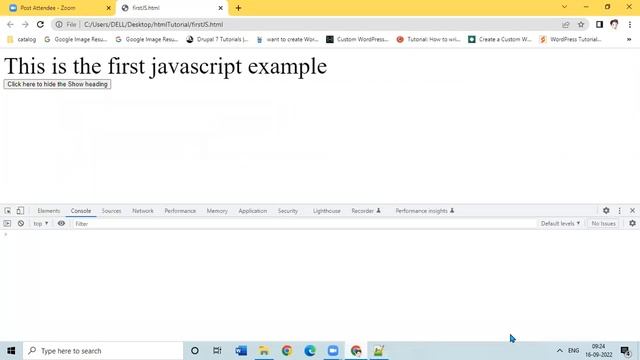The image size is (640, 360).
Task: Switch to the Console tab
Action: (x=81, y=211)
